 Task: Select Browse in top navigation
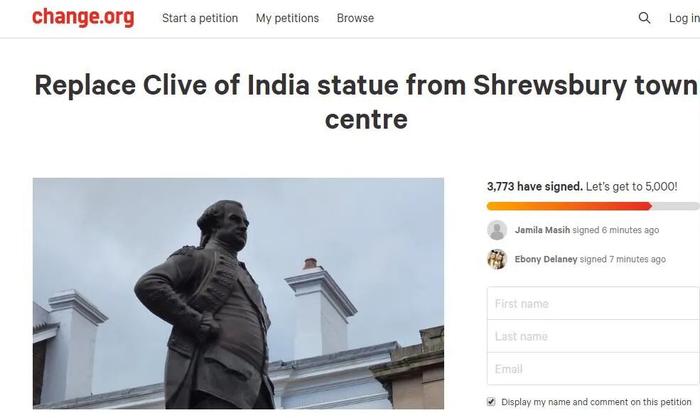(x=355, y=18)
